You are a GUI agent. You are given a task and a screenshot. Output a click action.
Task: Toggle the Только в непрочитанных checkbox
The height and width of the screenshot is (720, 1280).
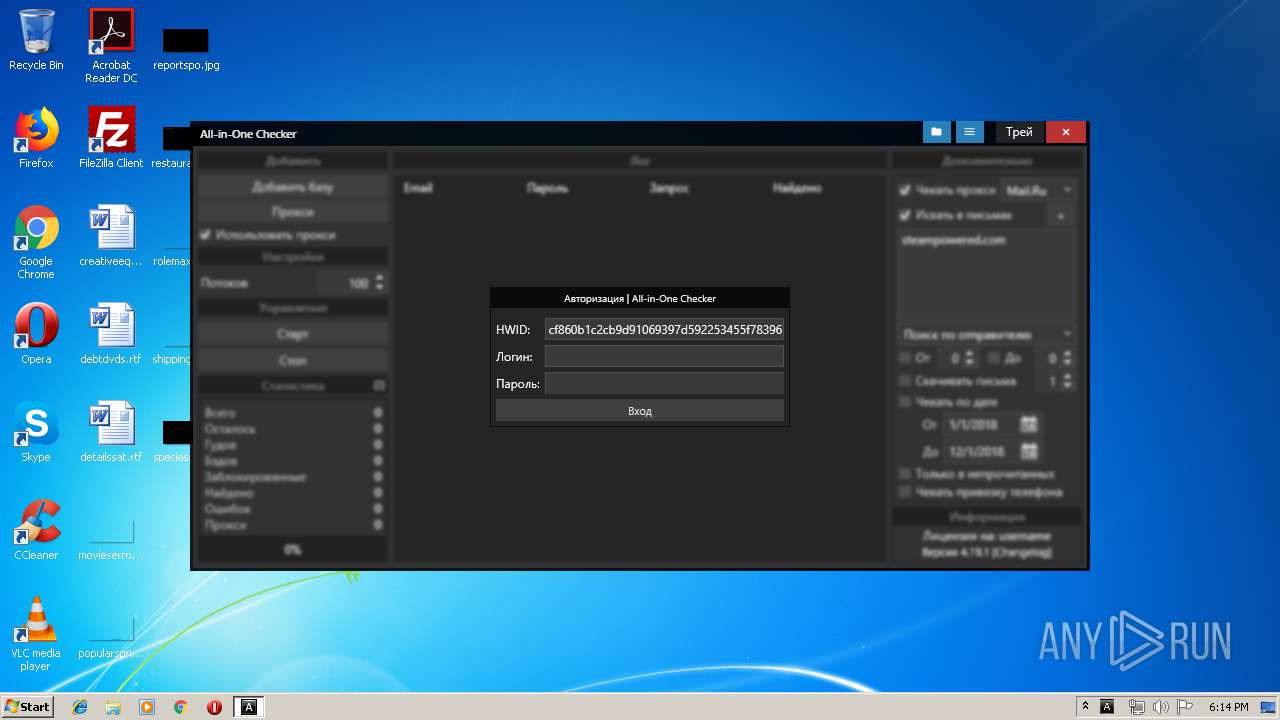point(905,474)
